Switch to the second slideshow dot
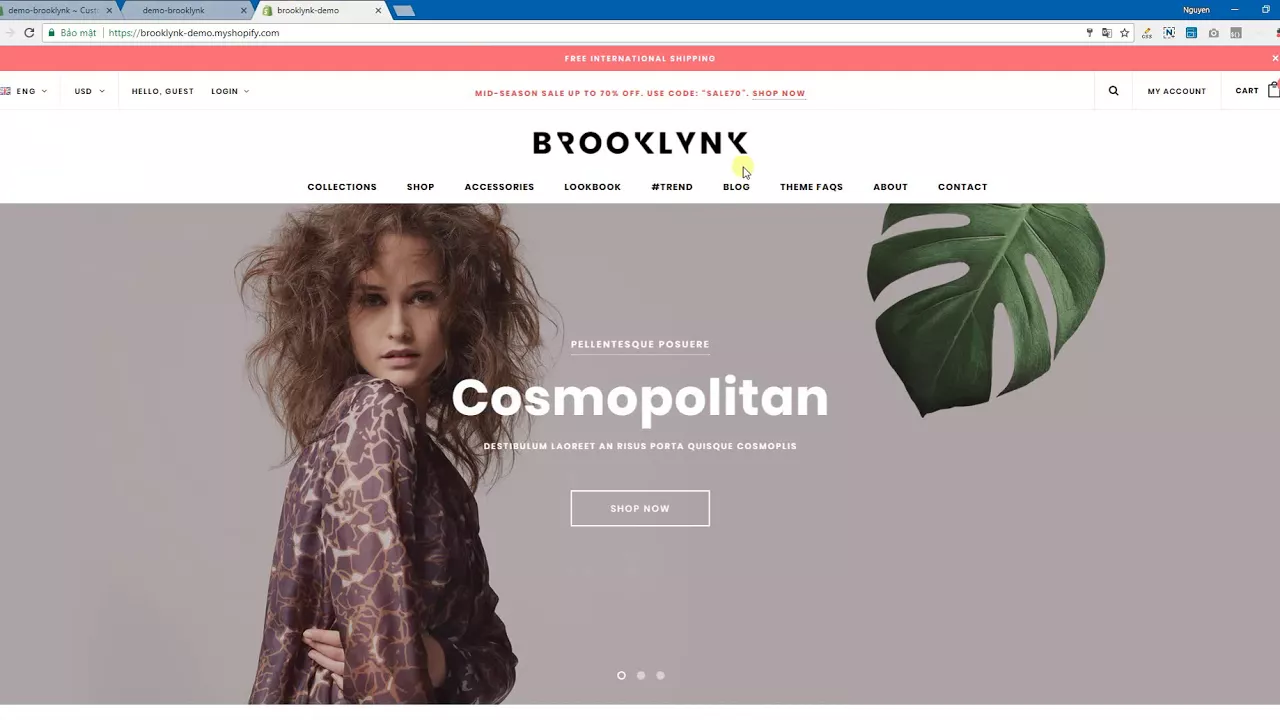This screenshot has width=1280, height=720. click(641, 675)
